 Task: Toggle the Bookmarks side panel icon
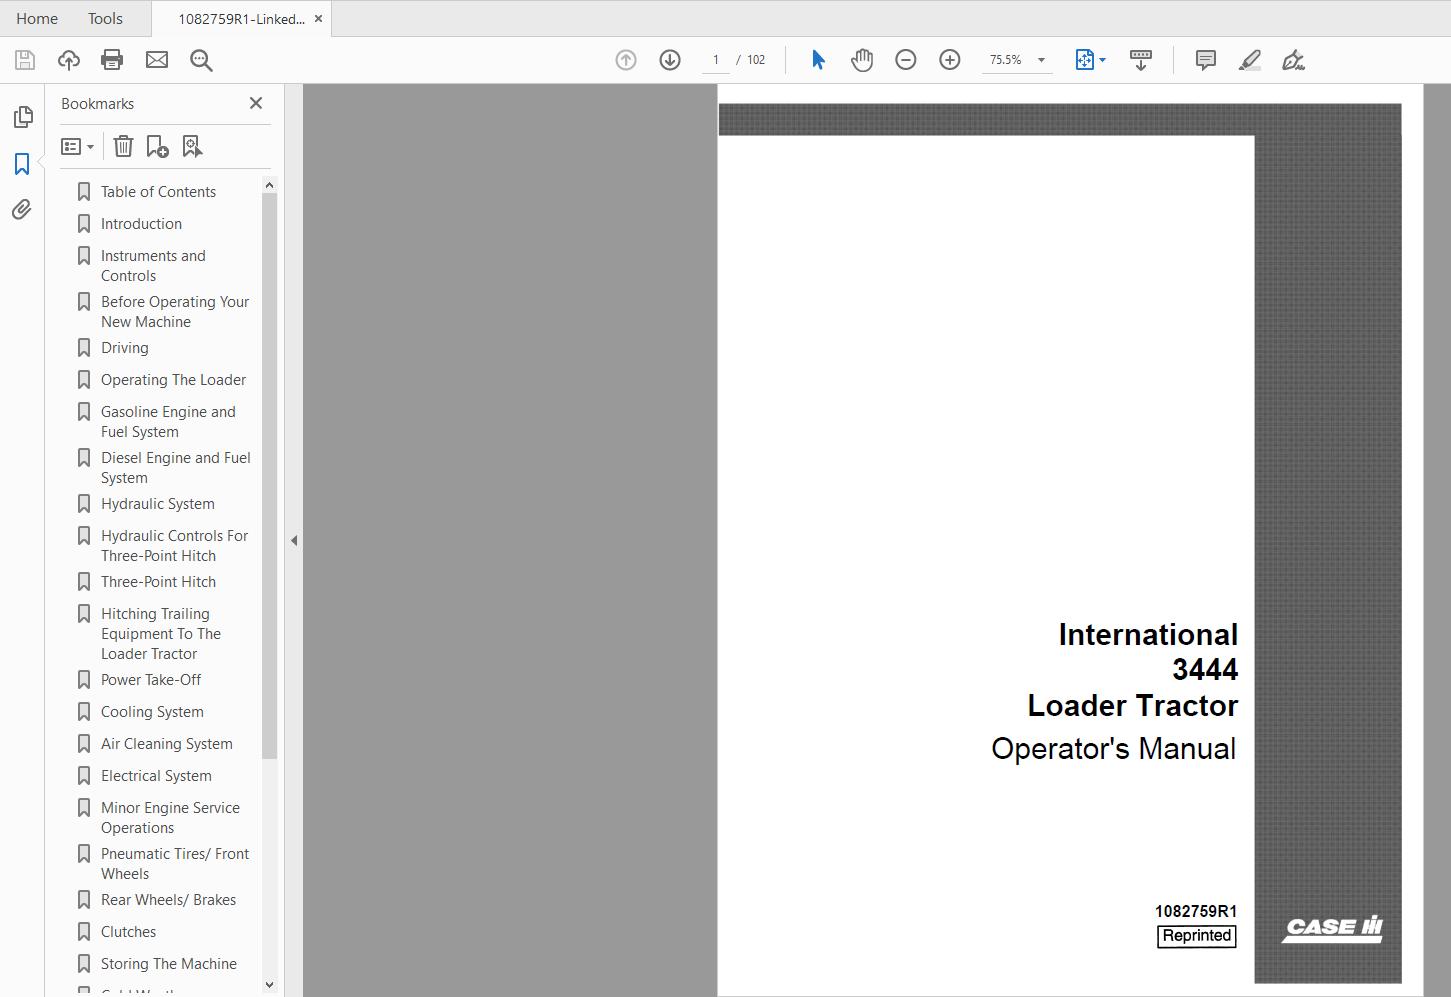click(x=22, y=164)
